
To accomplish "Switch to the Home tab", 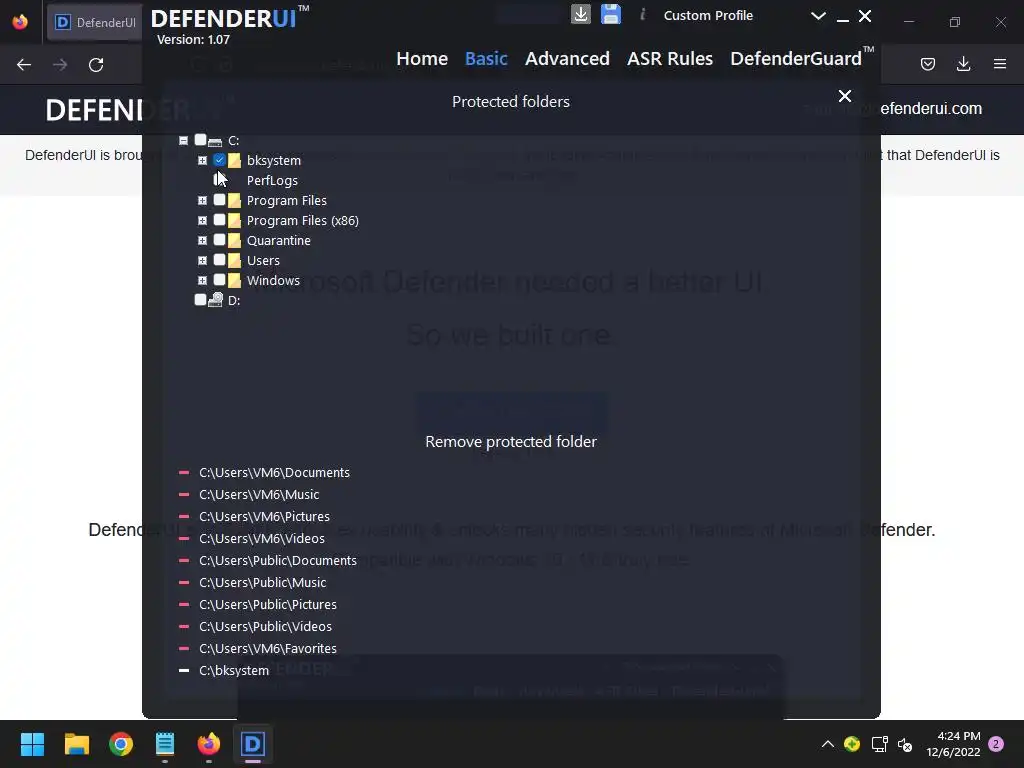I will (422, 58).
